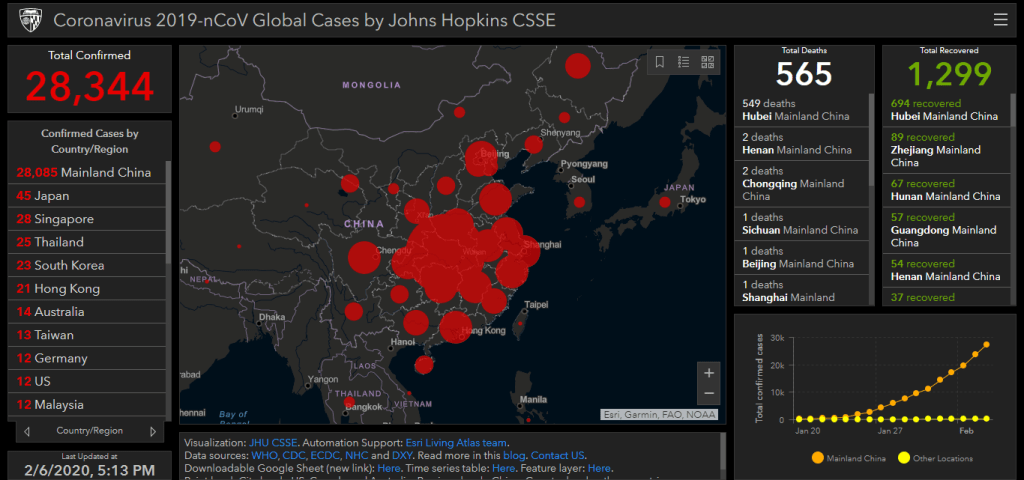Viewport: 1024px width, 480px height.
Task: Open the hamburger menu in the header
Action: pos(1000,20)
